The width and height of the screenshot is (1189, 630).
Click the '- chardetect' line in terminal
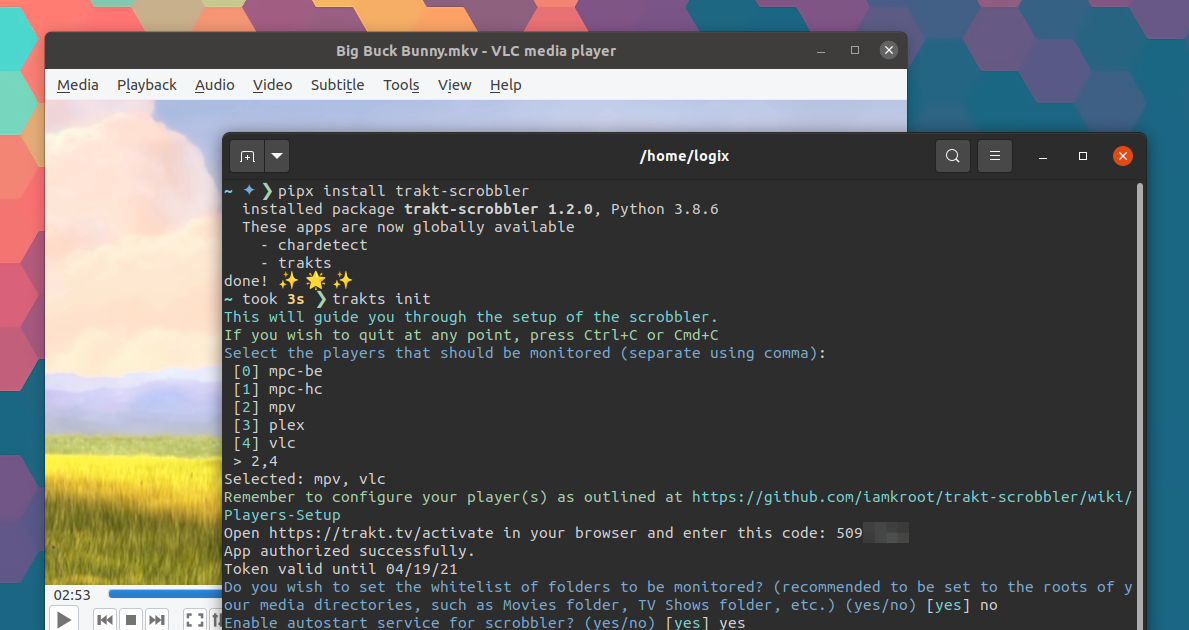click(x=314, y=245)
